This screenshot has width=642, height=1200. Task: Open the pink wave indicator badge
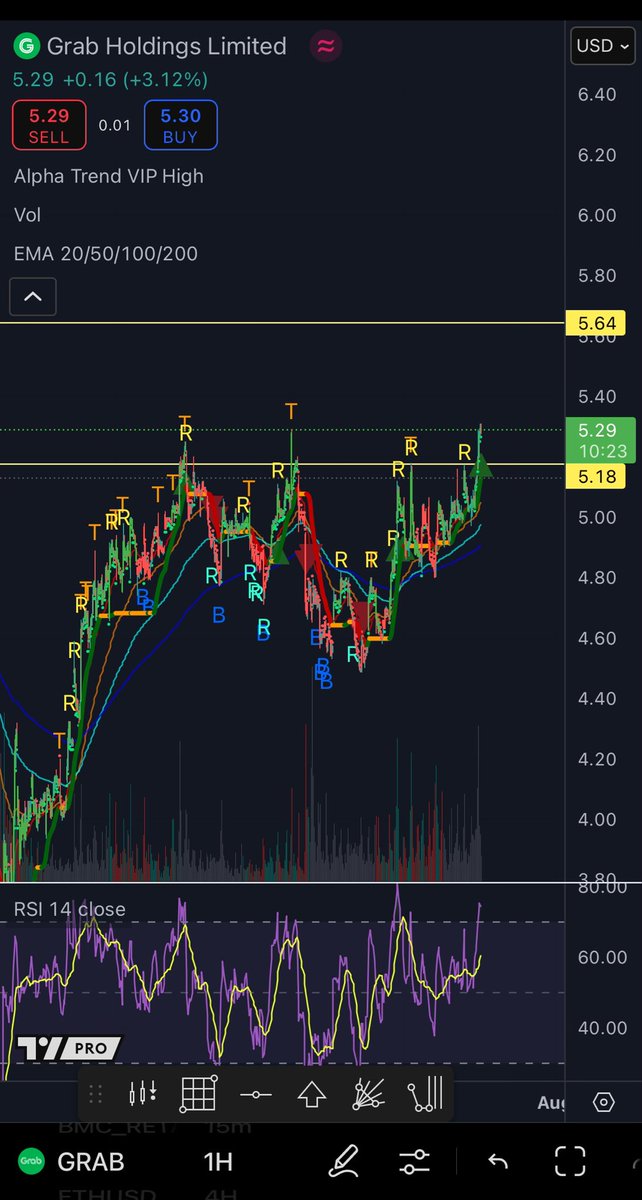(x=326, y=46)
